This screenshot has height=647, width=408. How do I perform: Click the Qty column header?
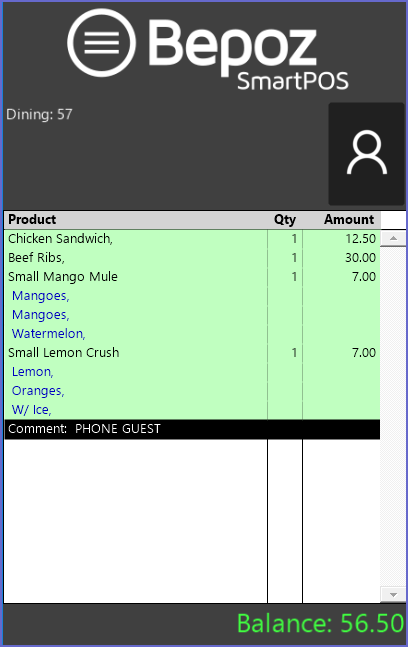(285, 220)
